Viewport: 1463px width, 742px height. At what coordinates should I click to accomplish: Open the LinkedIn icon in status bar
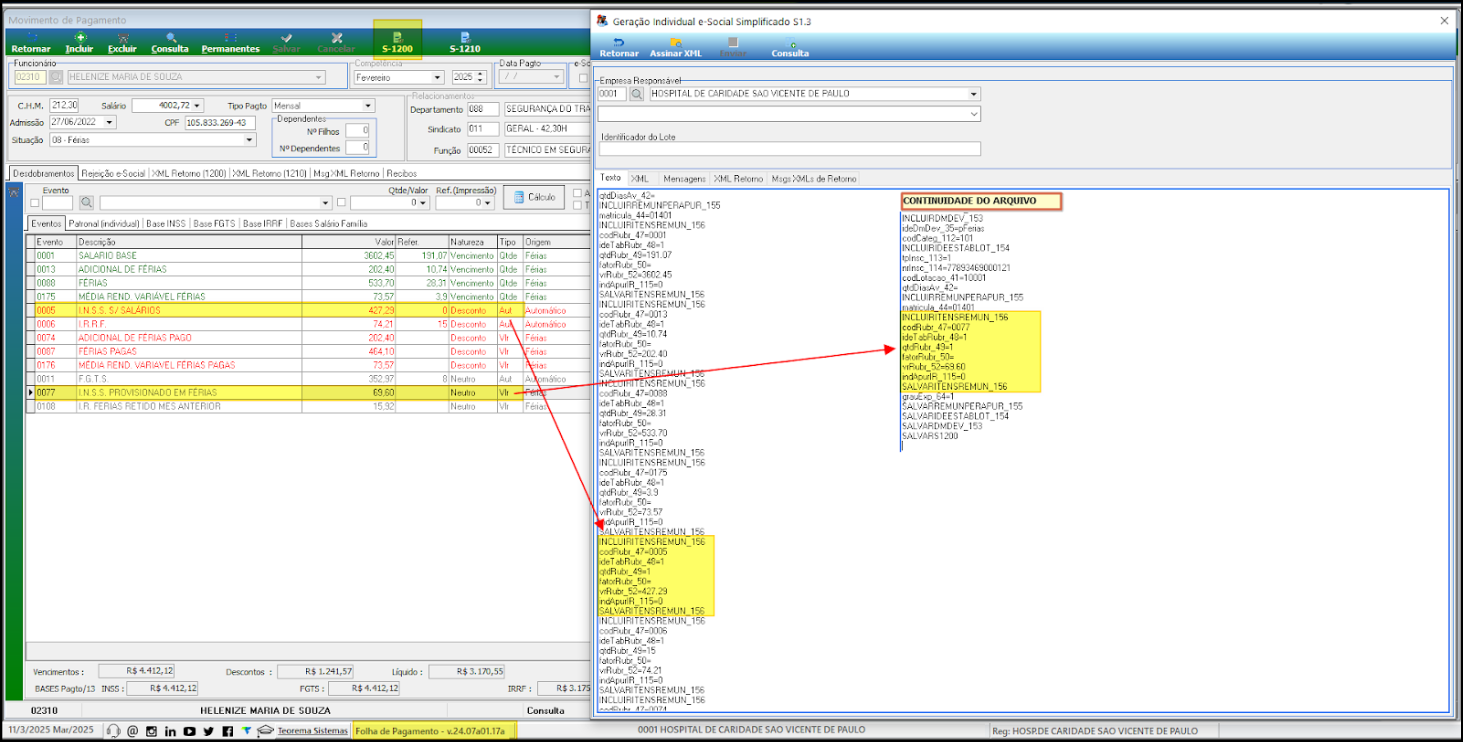171,731
